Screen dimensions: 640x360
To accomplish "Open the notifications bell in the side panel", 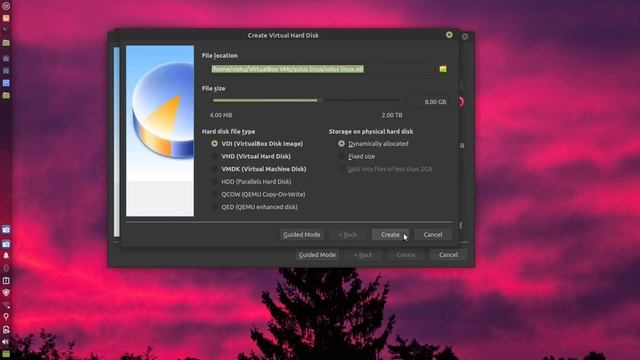I will pyautogui.click(x=6, y=256).
